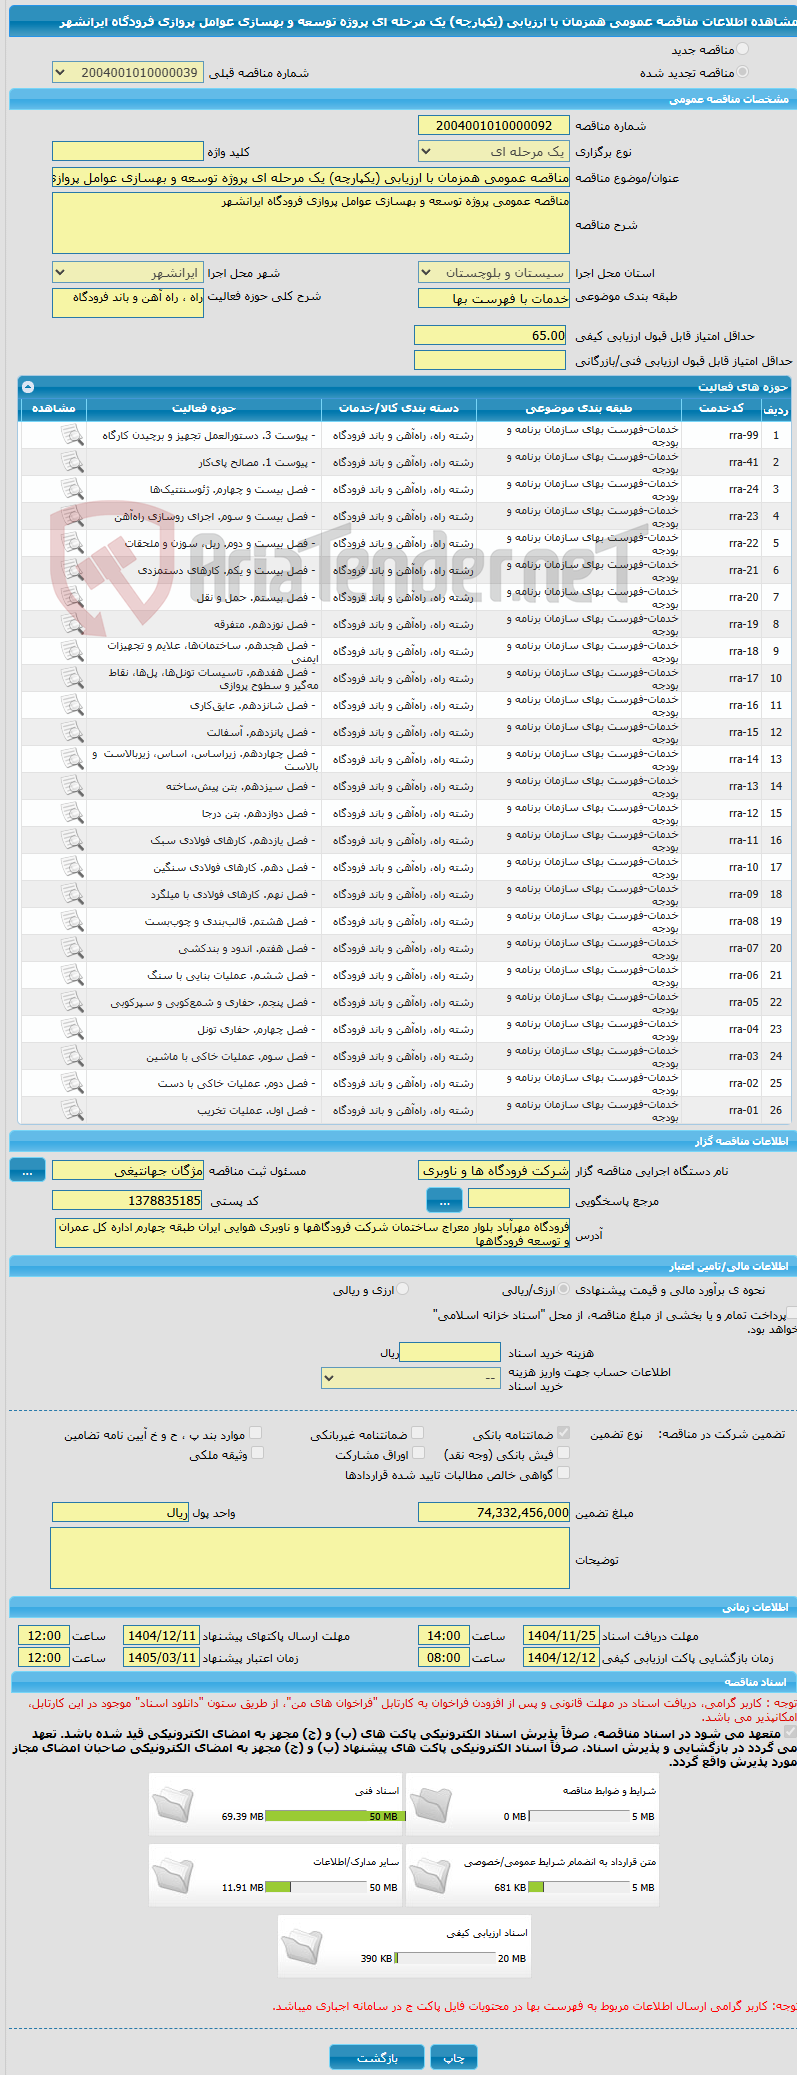Viewport: 797px width, 2075px height.
Task: Toggle the Islamic treasury bonds payment checkbox
Action: (x=791, y=1314)
